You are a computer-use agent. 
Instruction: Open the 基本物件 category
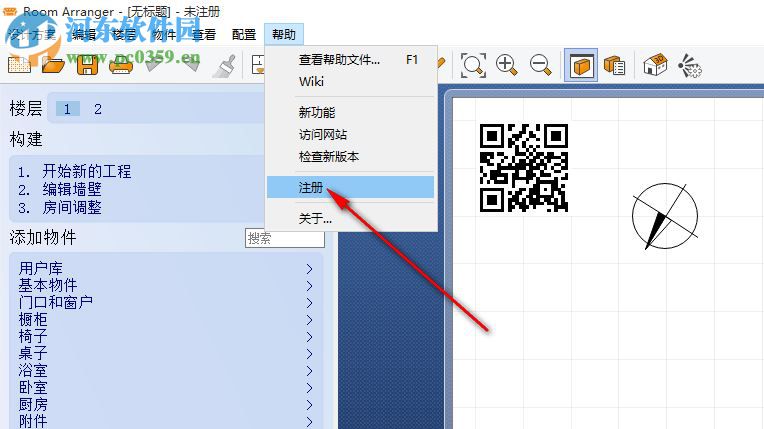48,285
